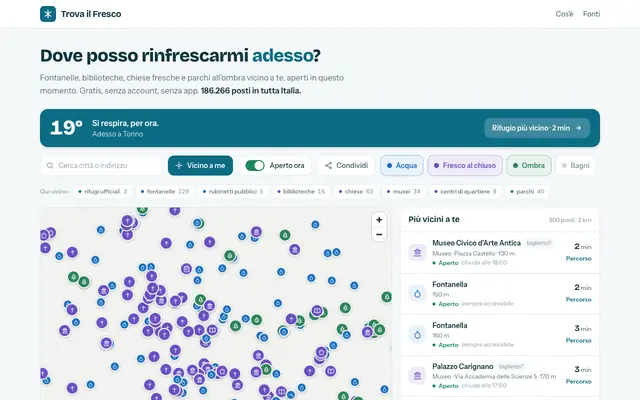
Task: Click the Trova il Fresco snowflake logo
Action: (x=48, y=14)
